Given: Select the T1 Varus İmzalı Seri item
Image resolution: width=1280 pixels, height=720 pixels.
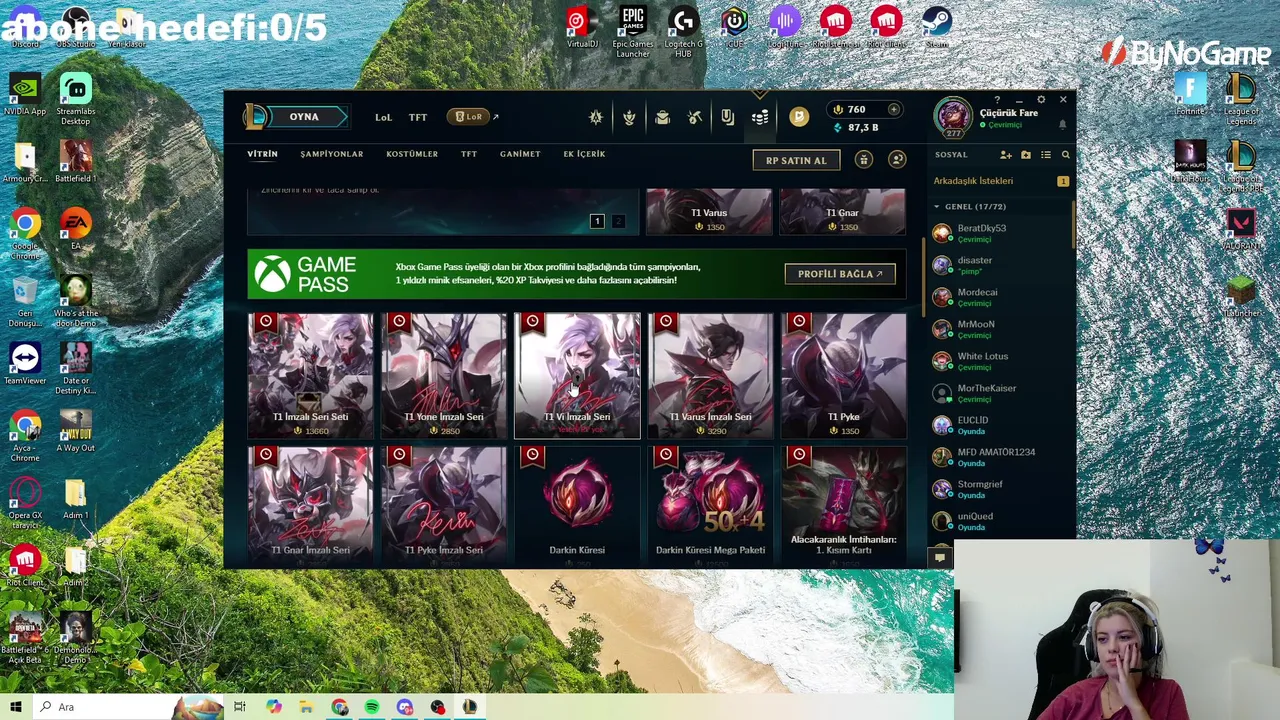Looking at the screenshot, I should 710,376.
